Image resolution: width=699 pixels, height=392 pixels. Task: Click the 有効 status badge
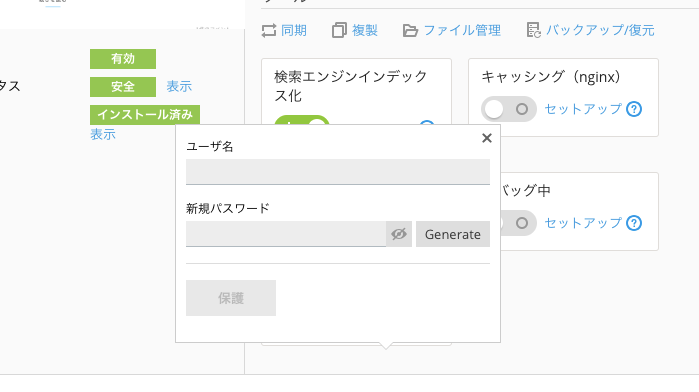123,59
